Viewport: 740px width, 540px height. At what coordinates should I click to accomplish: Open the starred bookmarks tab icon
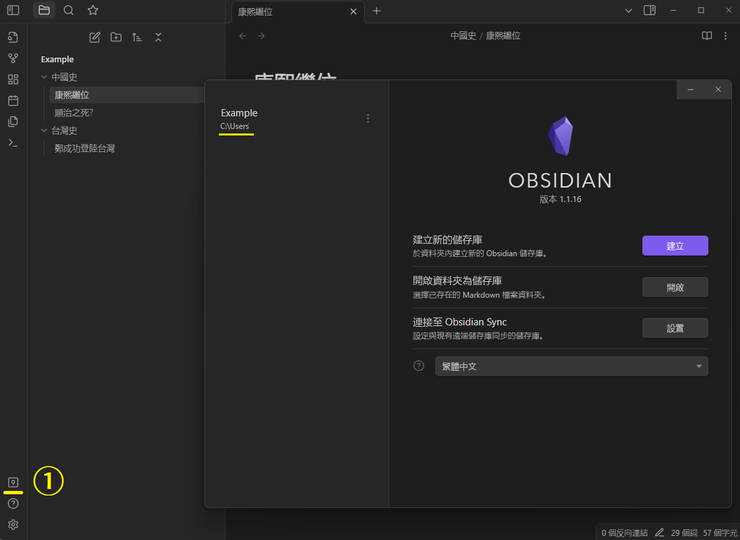(93, 10)
